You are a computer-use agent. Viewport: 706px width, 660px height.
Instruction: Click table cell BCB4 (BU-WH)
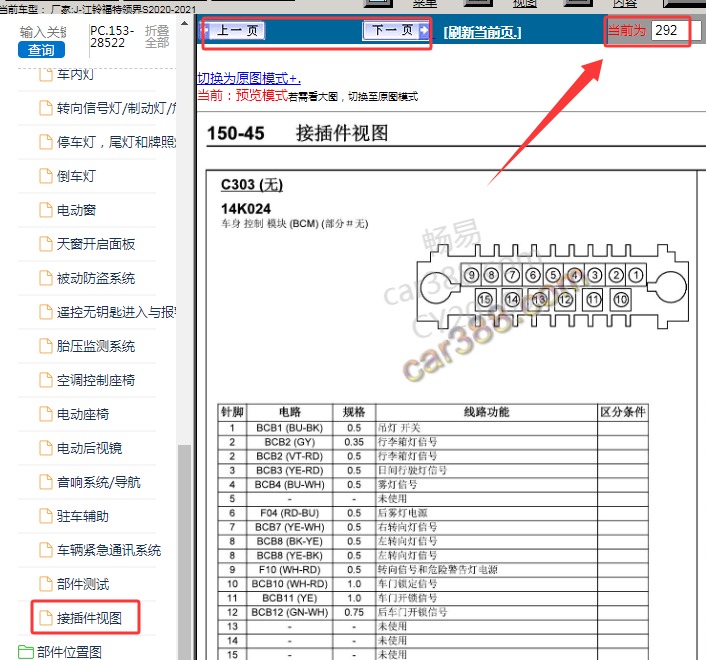point(290,484)
